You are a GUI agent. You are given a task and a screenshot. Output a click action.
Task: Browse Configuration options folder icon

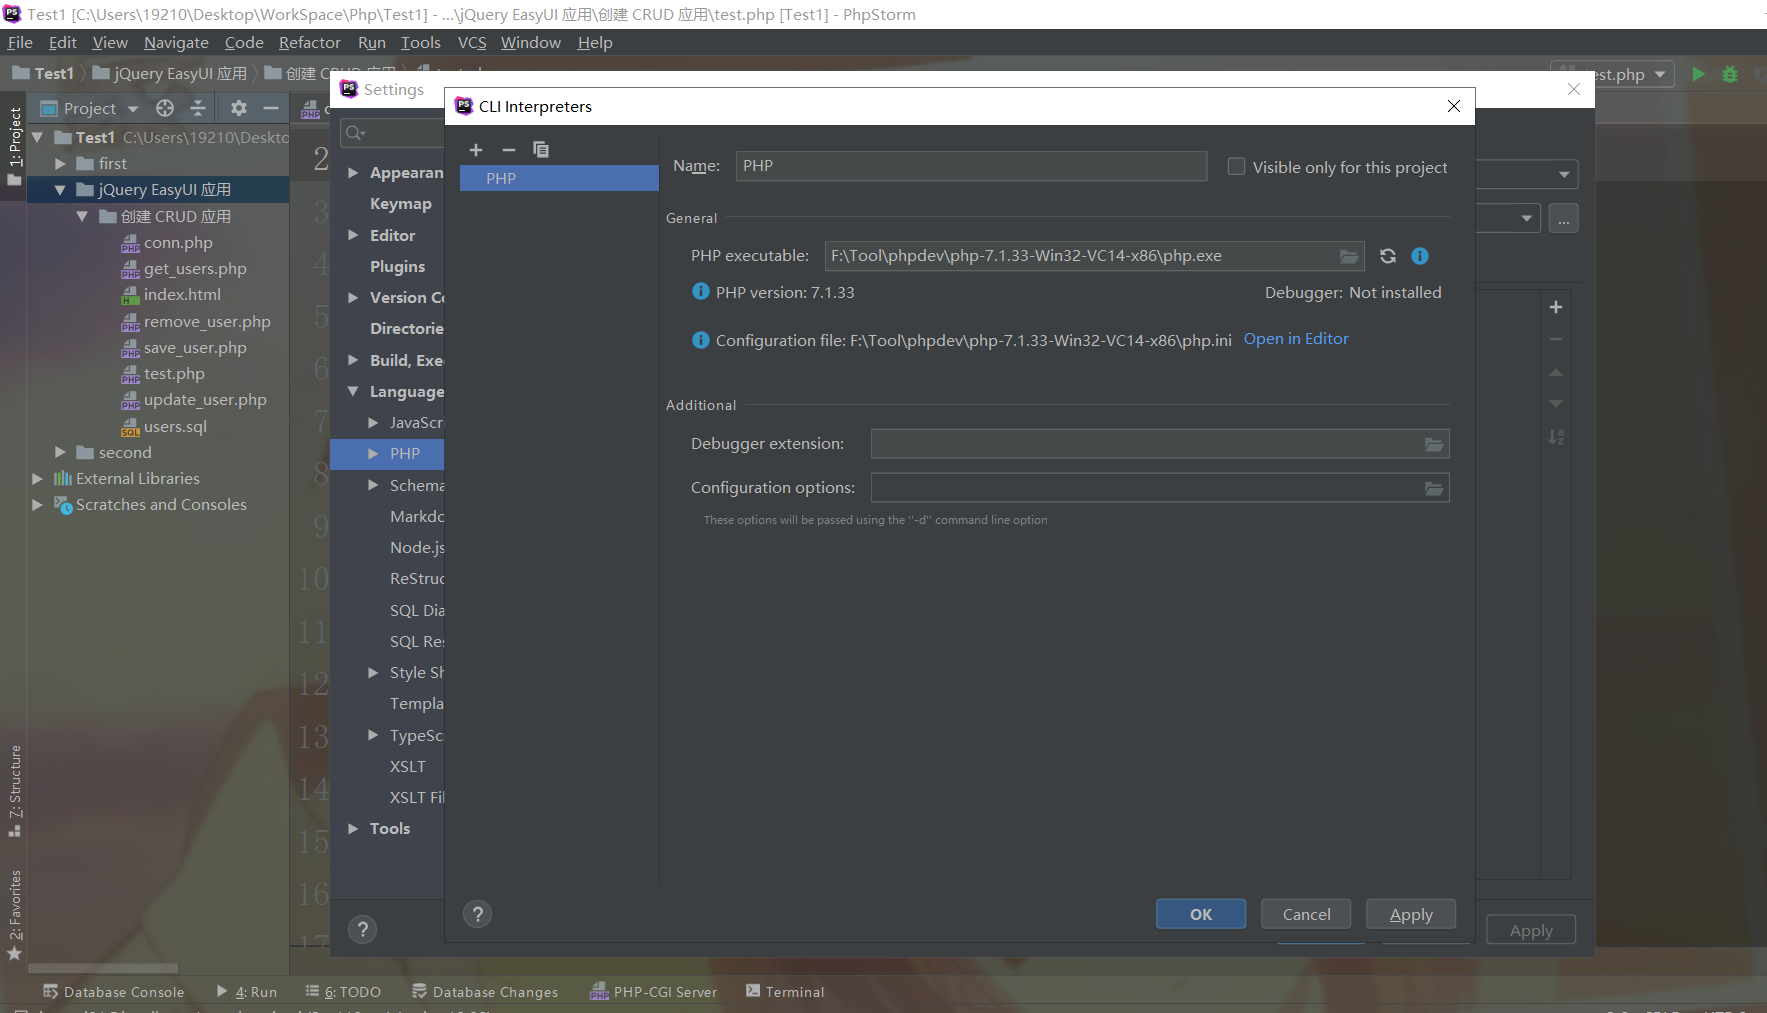point(1434,489)
